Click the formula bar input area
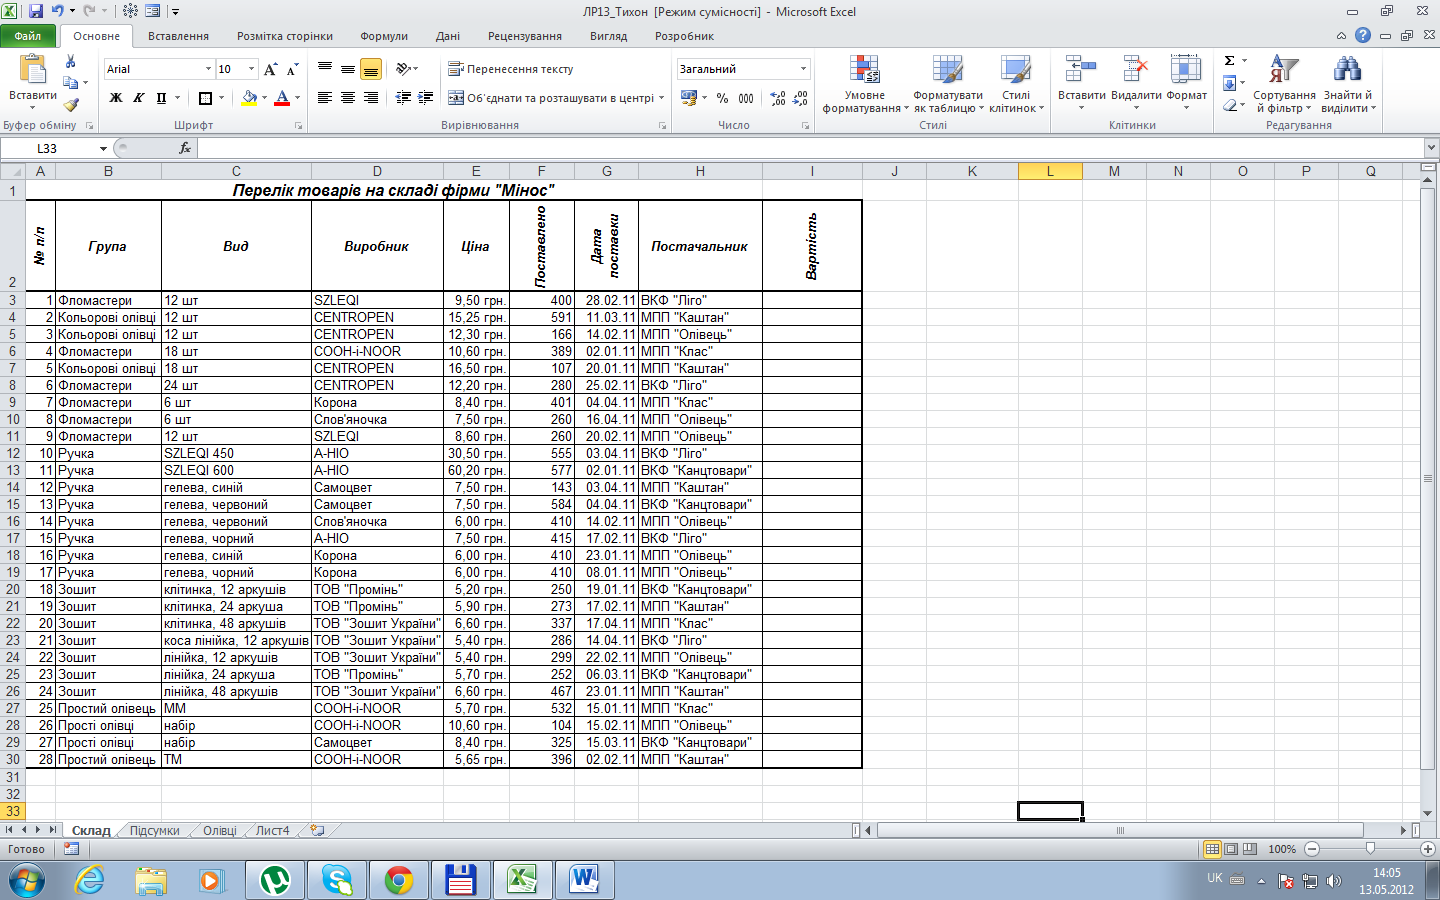The height and width of the screenshot is (900, 1440). click(809, 148)
